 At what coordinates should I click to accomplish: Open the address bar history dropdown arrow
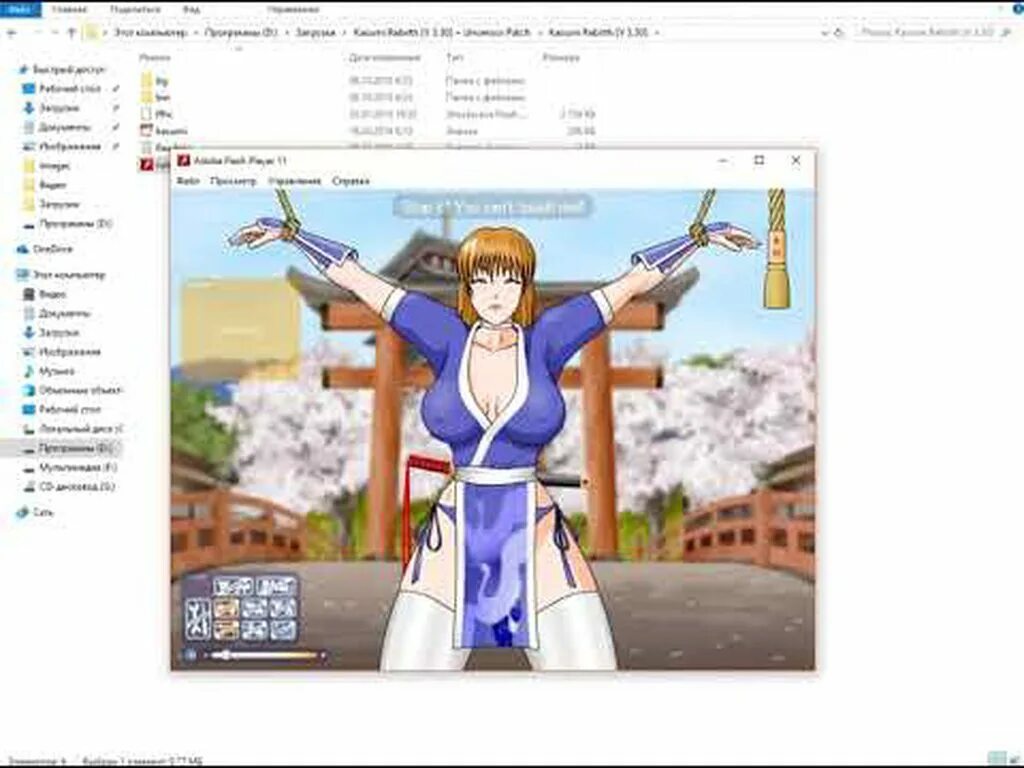coord(824,32)
